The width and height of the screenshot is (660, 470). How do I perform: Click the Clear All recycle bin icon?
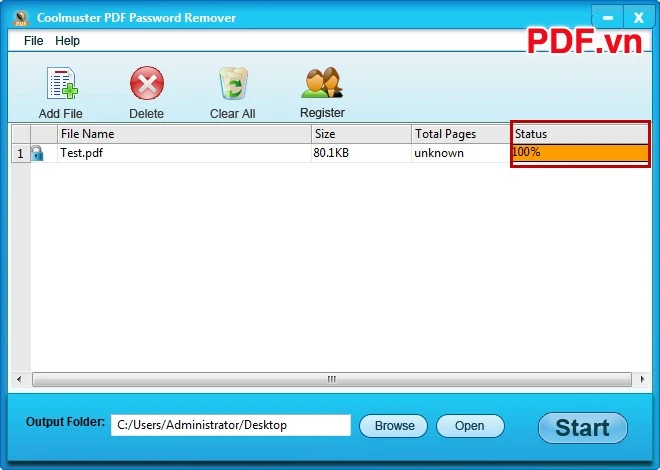[233, 83]
